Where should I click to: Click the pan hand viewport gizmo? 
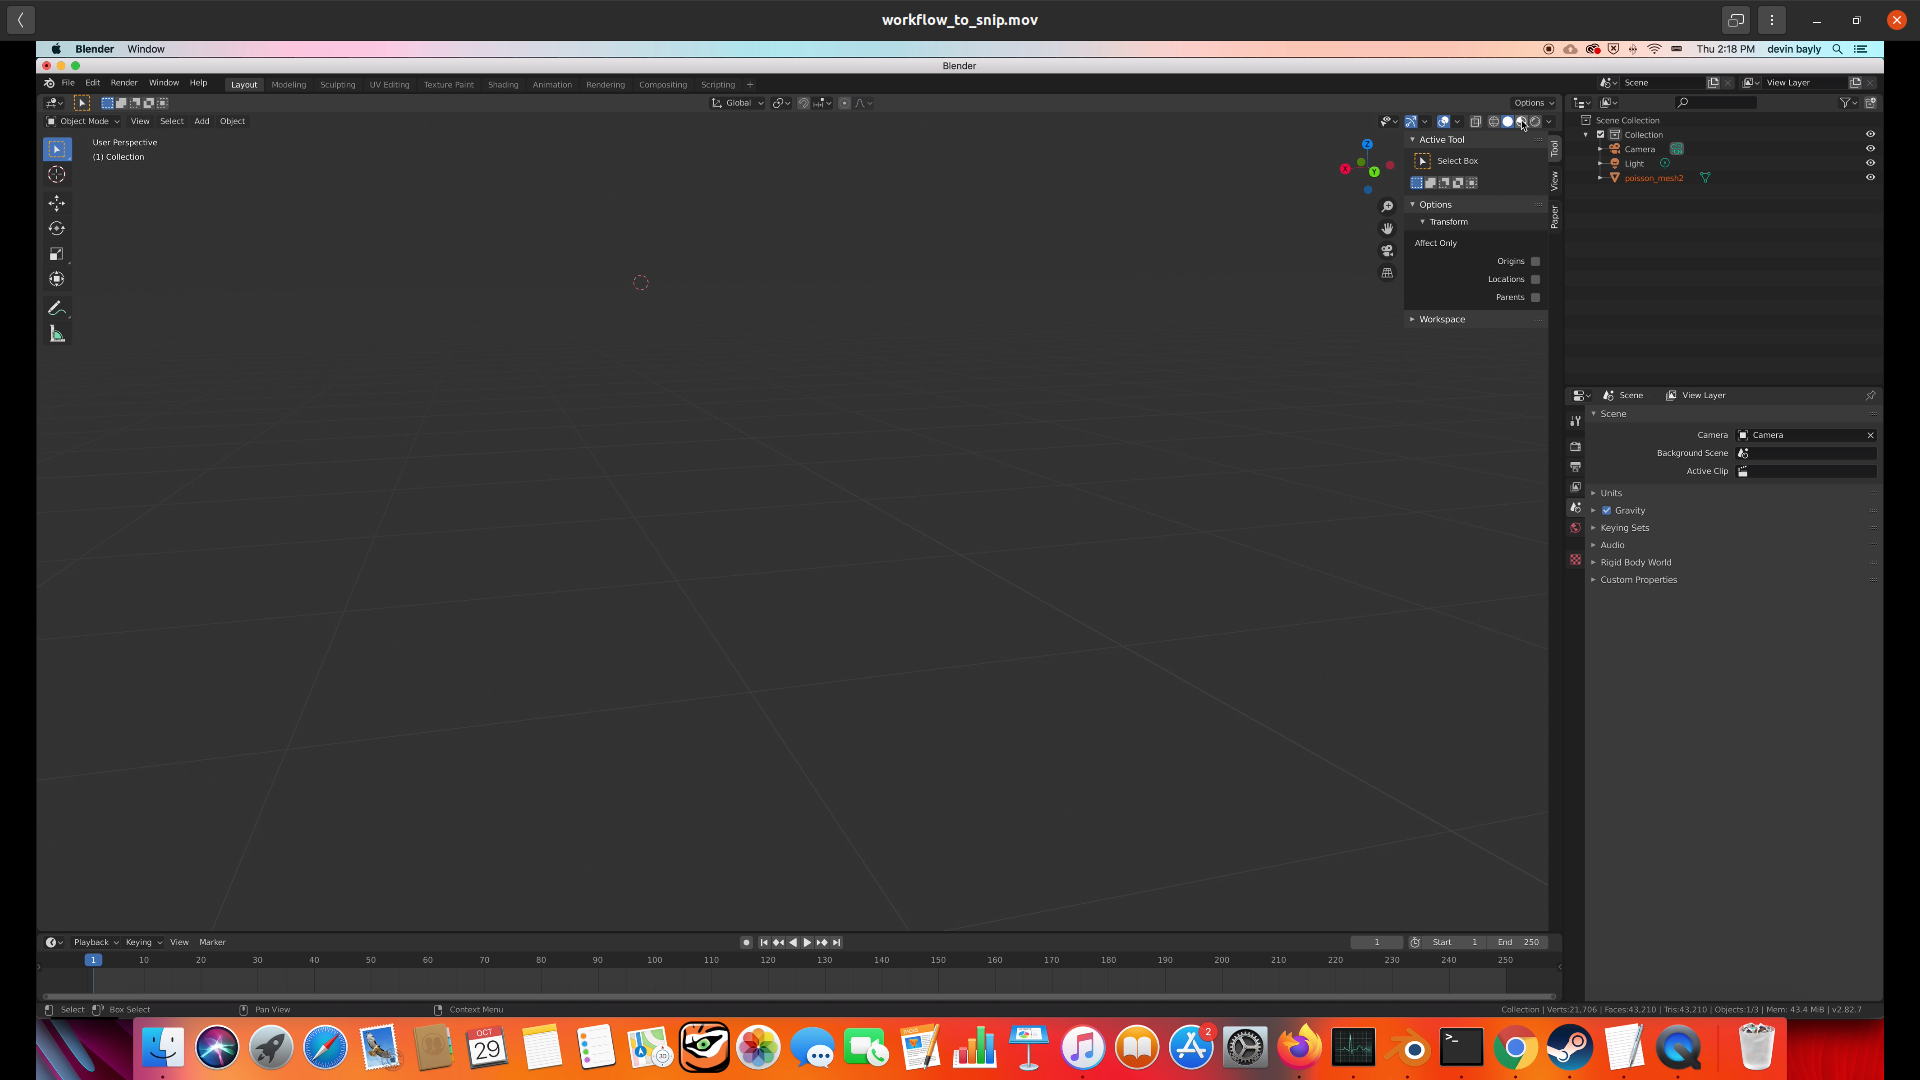click(1387, 228)
